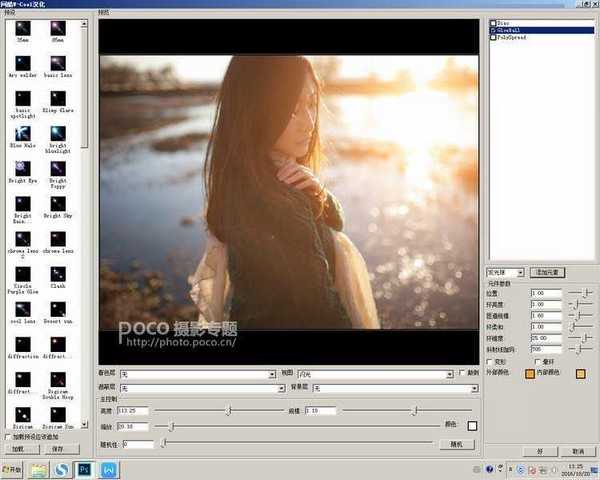Click the Random button
The height and width of the screenshot is (480, 600).
pos(456,443)
